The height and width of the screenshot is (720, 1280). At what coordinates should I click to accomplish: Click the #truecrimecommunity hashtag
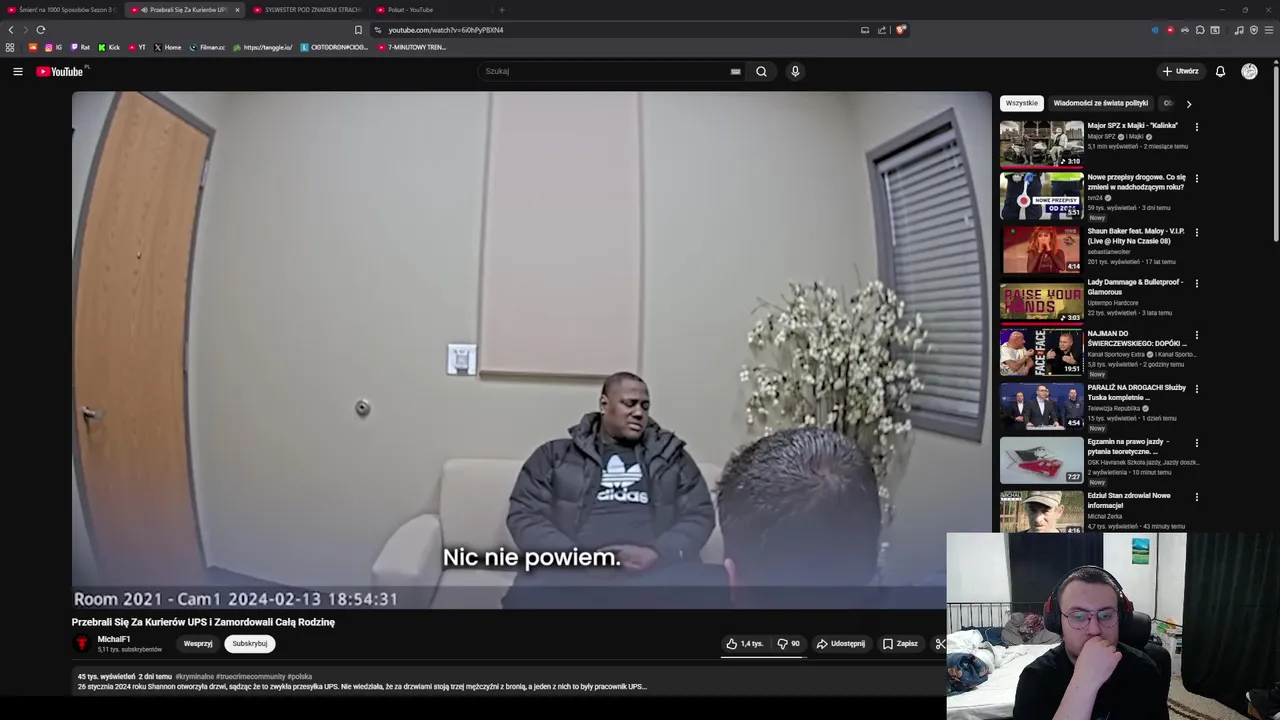tap(250, 677)
